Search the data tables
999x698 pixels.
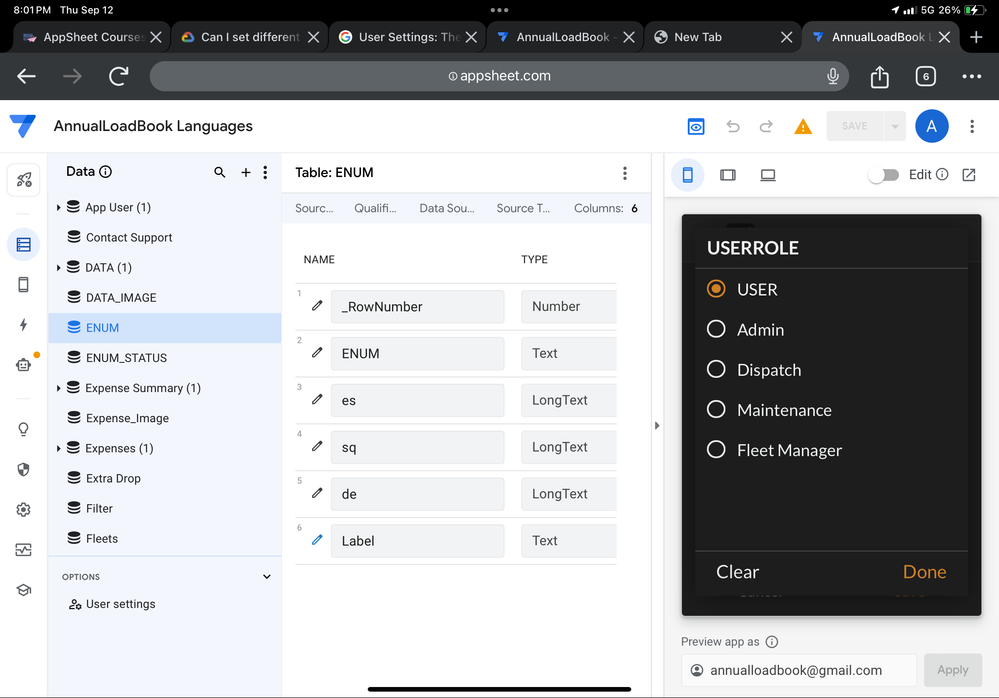[x=220, y=172]
